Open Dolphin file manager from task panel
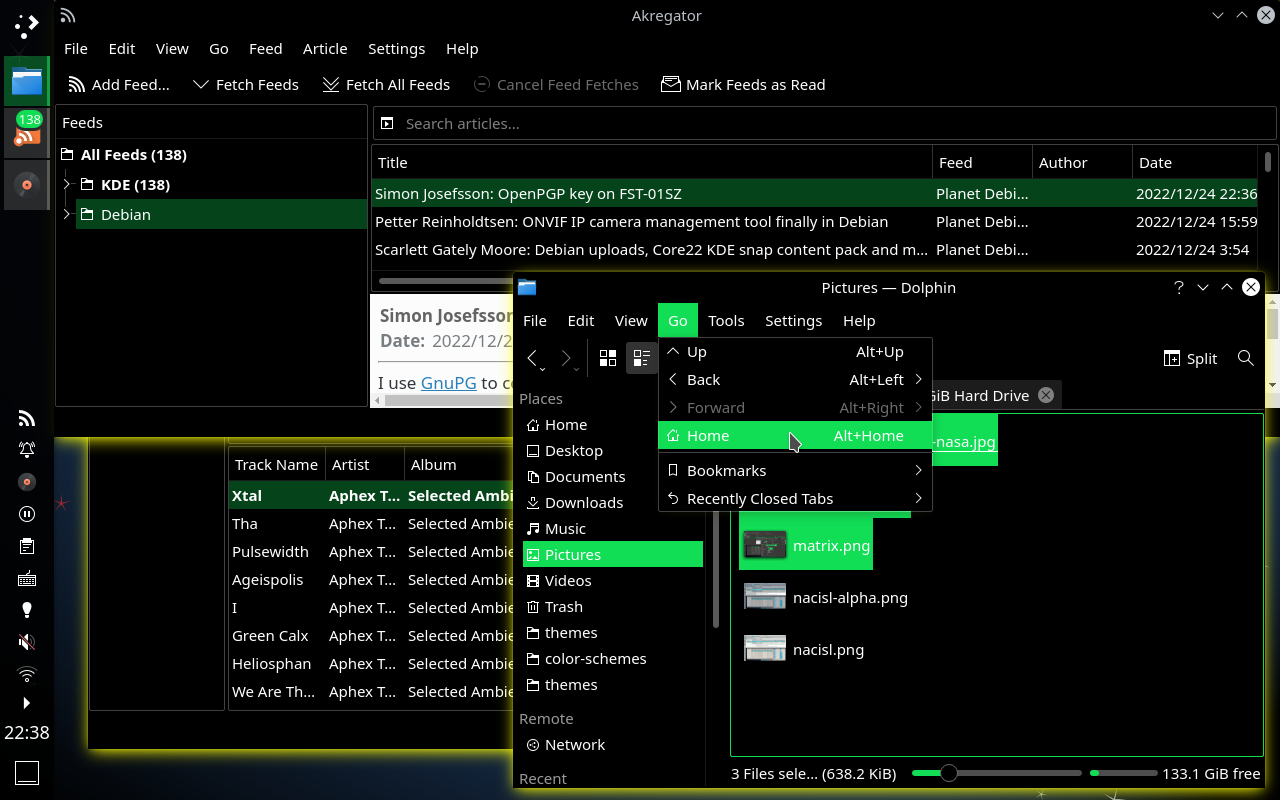This screenshot has height=800, width=1280. point(27,81)
